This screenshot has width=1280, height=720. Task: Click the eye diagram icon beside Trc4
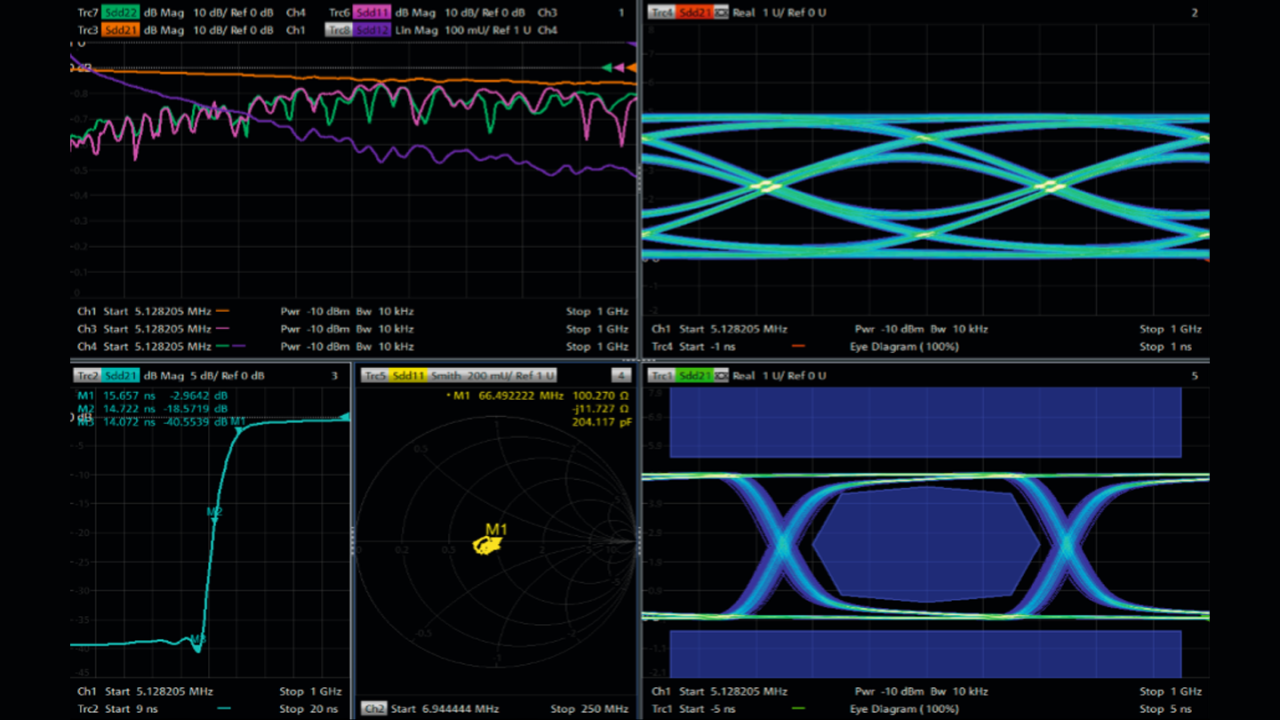click(721, 13)
